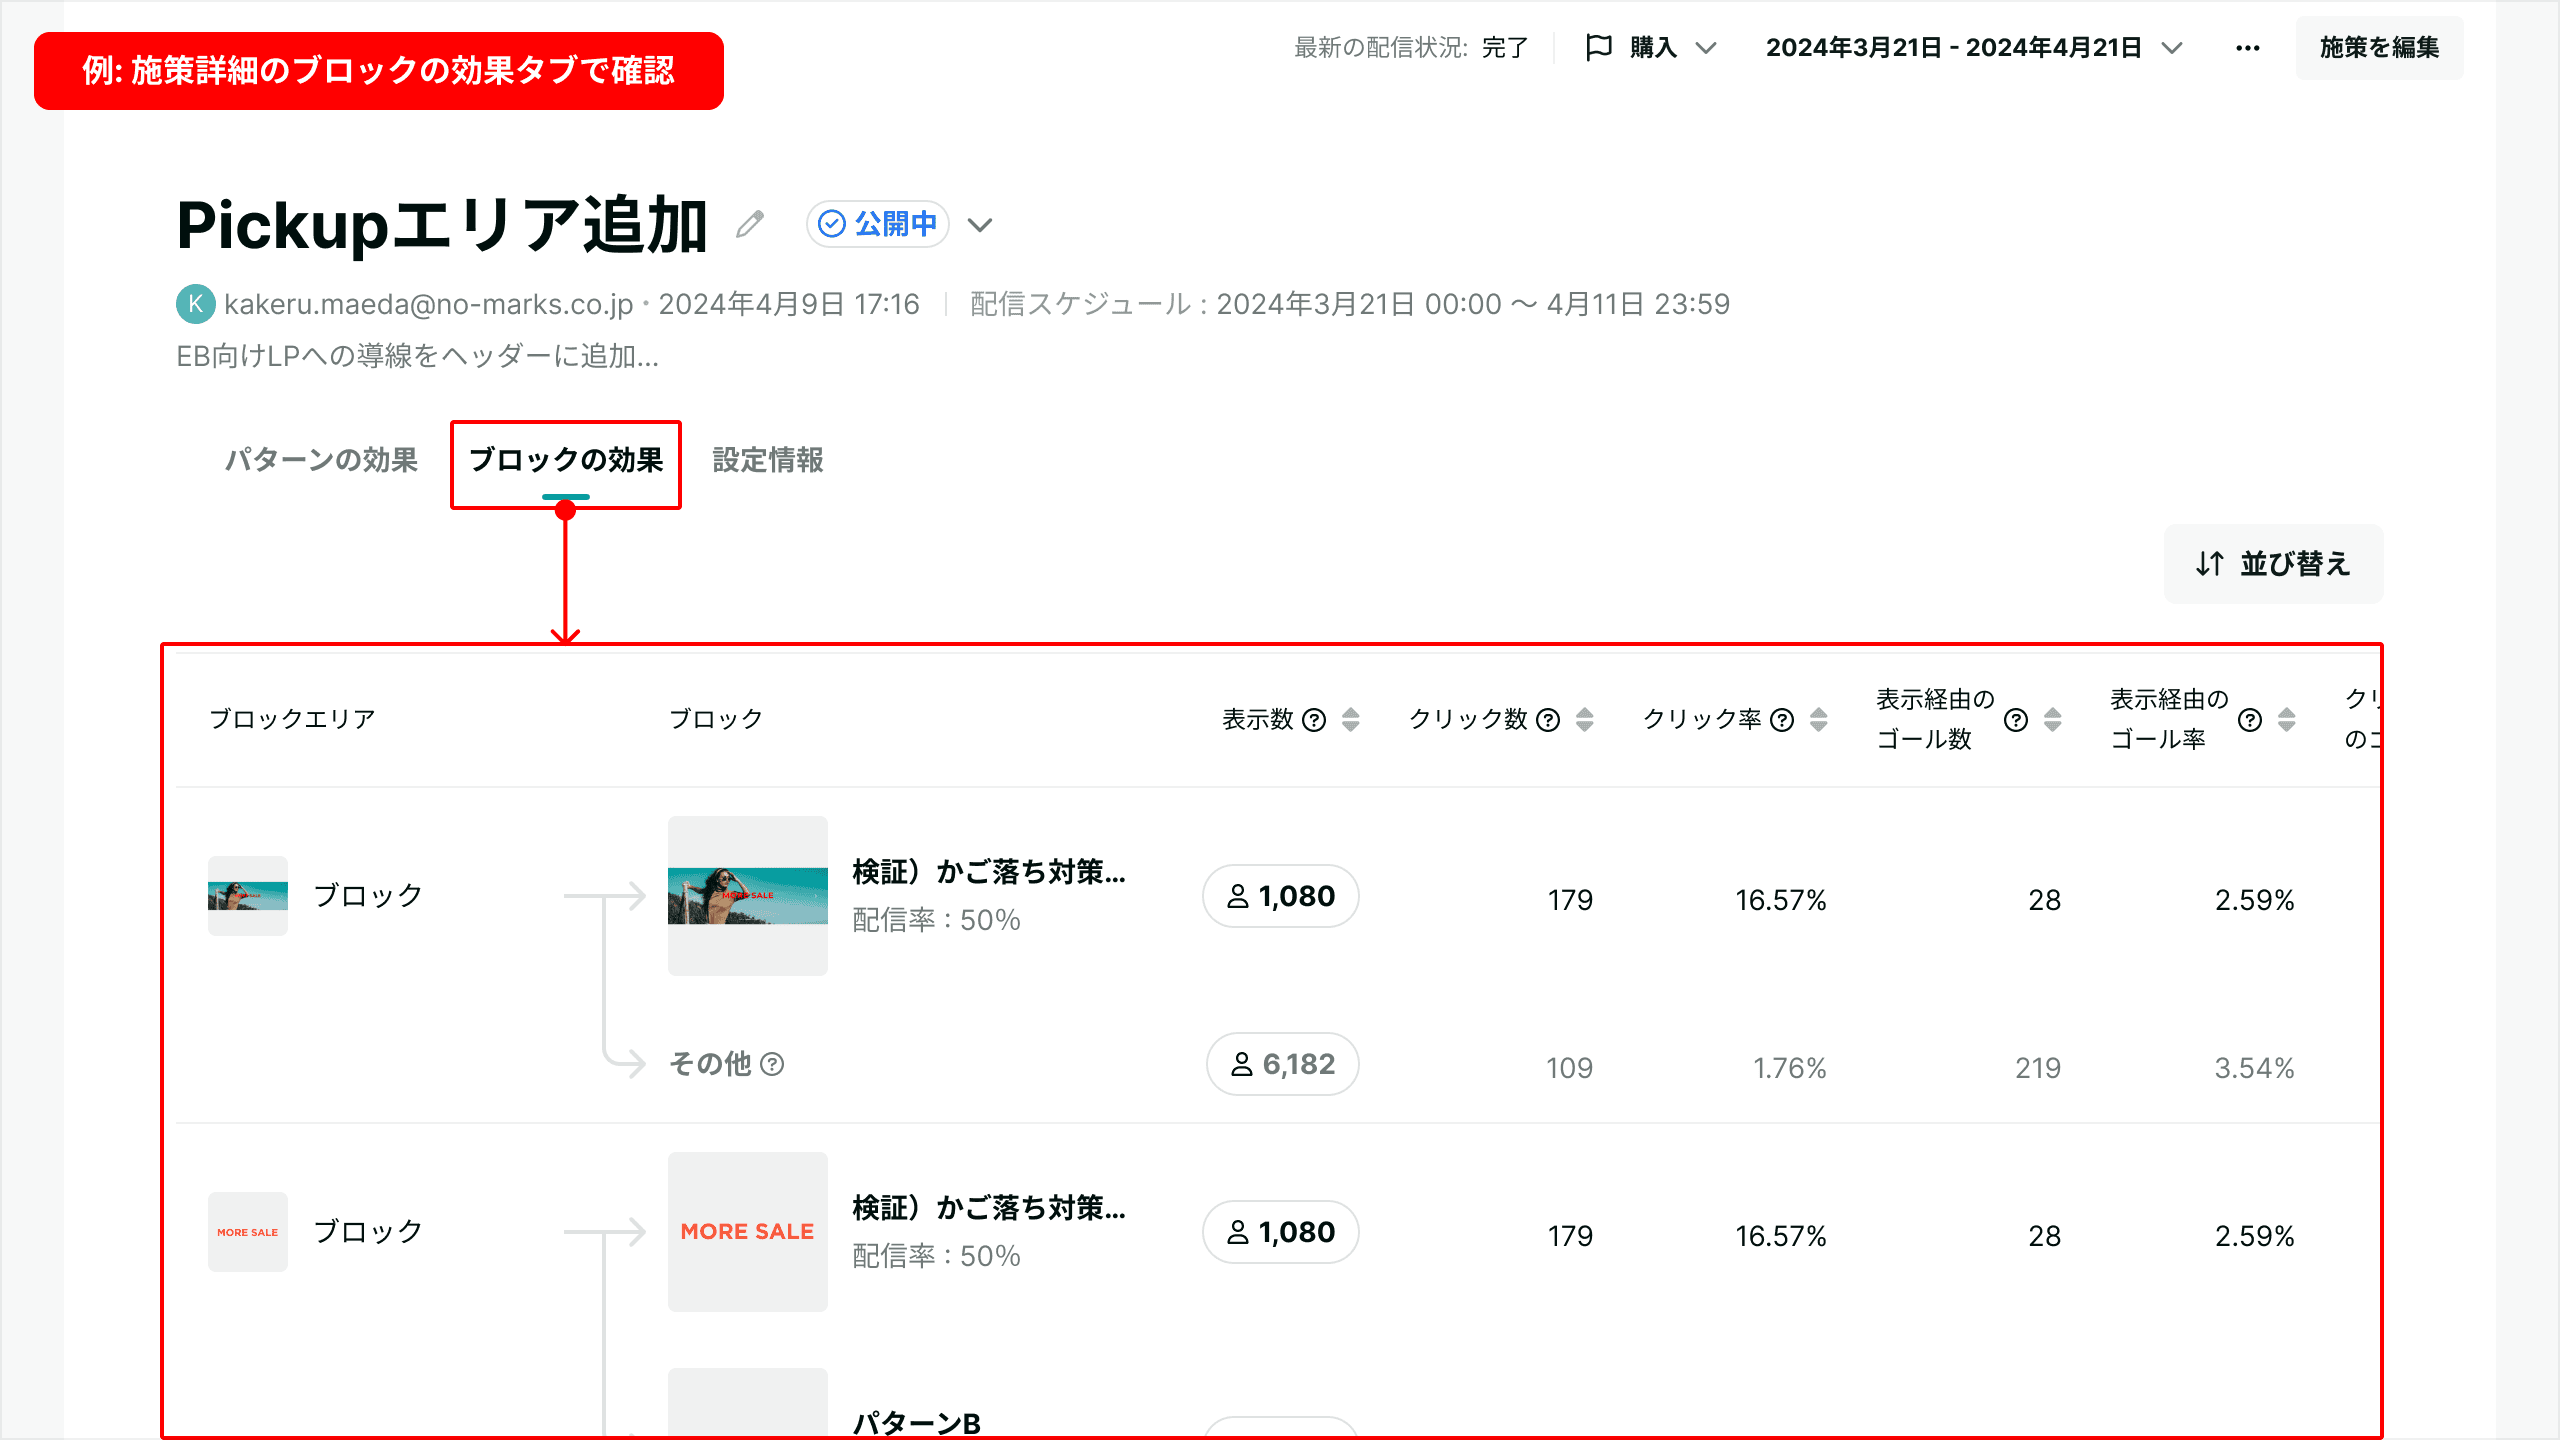Click the MORE SALE block thumbnail
2560x1440 pixels.
(747, 1232)
